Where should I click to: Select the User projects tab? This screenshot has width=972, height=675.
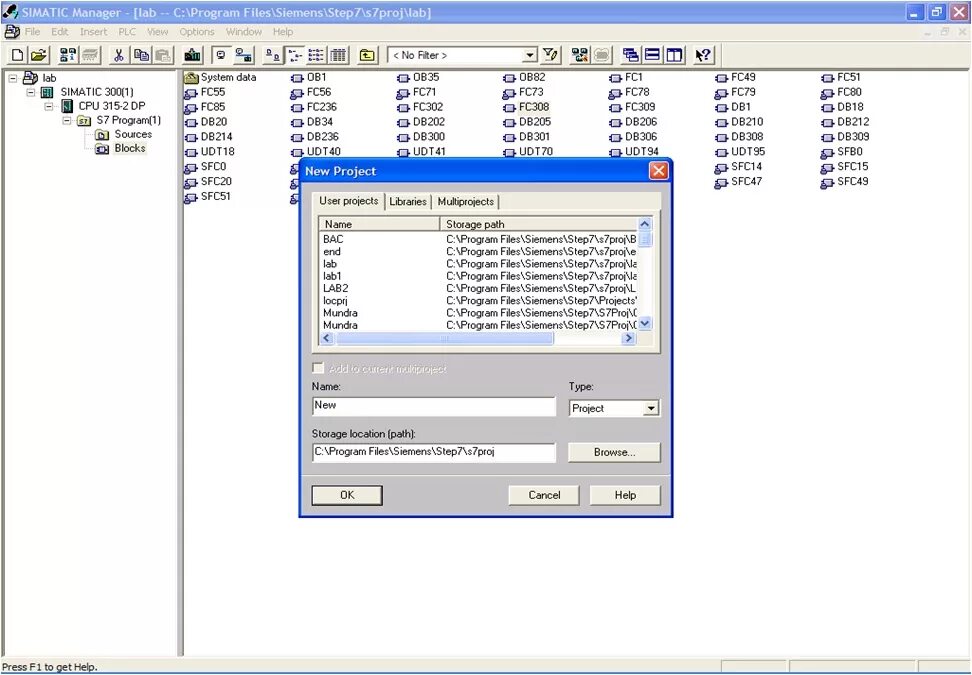click(348, 201)
